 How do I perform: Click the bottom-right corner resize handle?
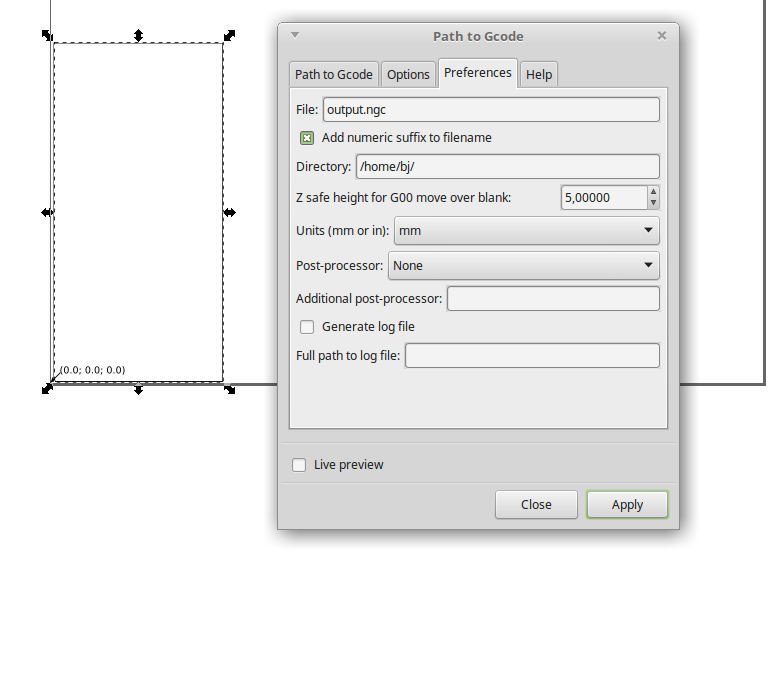coord(229,389)
